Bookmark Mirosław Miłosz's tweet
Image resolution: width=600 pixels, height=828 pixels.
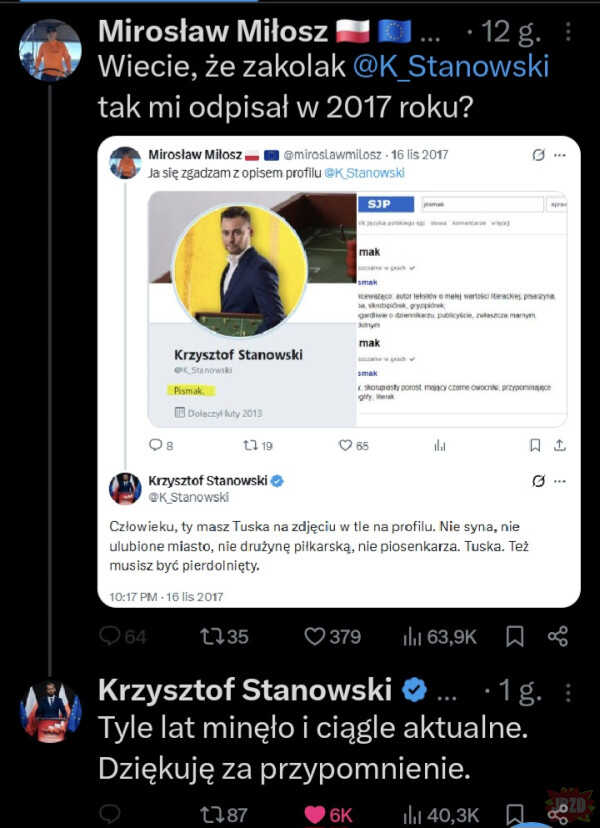(x=514, y=636)
